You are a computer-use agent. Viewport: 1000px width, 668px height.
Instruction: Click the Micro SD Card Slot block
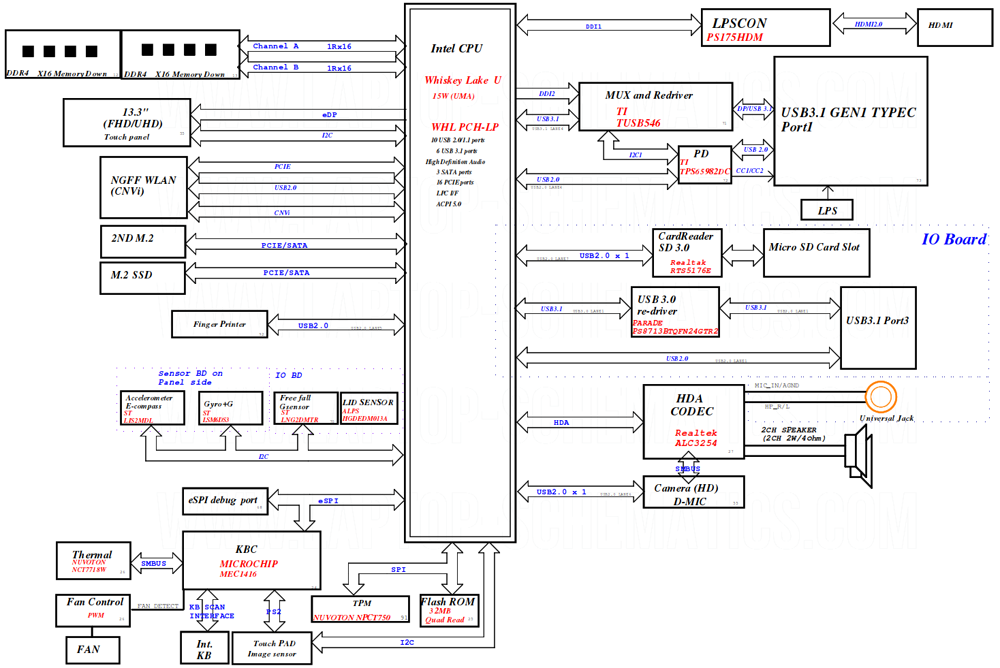click(x=816, y=253)
